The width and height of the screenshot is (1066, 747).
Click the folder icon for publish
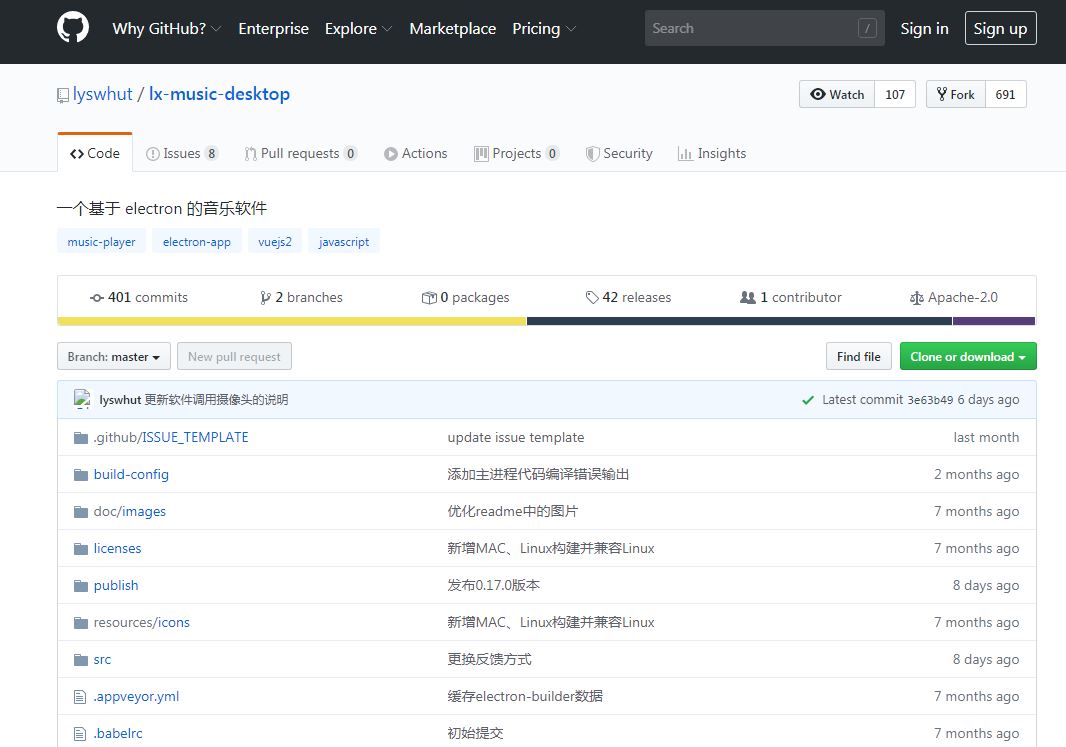coord(81,585)
